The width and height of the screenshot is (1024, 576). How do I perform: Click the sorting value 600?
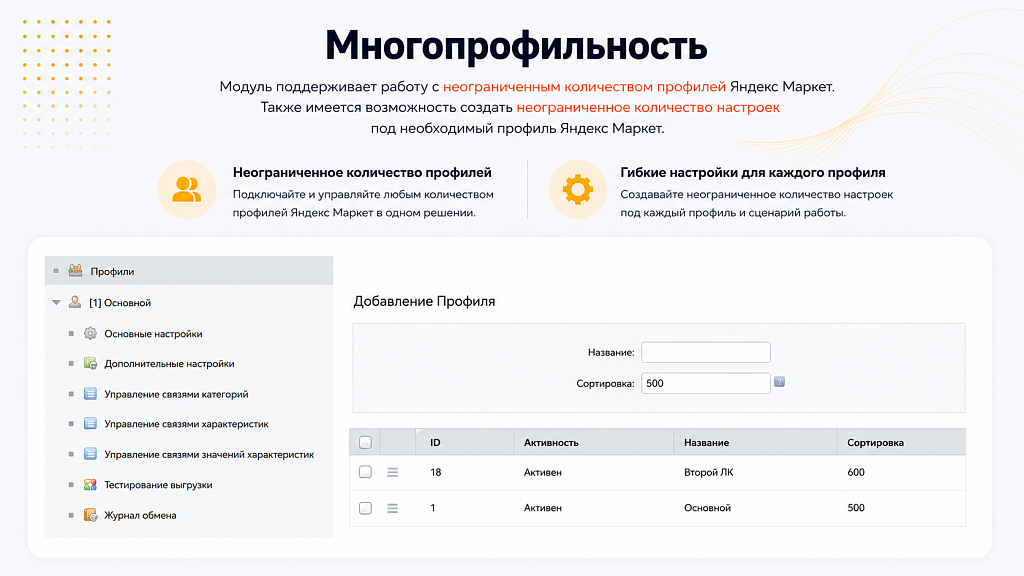coord(856,472)
